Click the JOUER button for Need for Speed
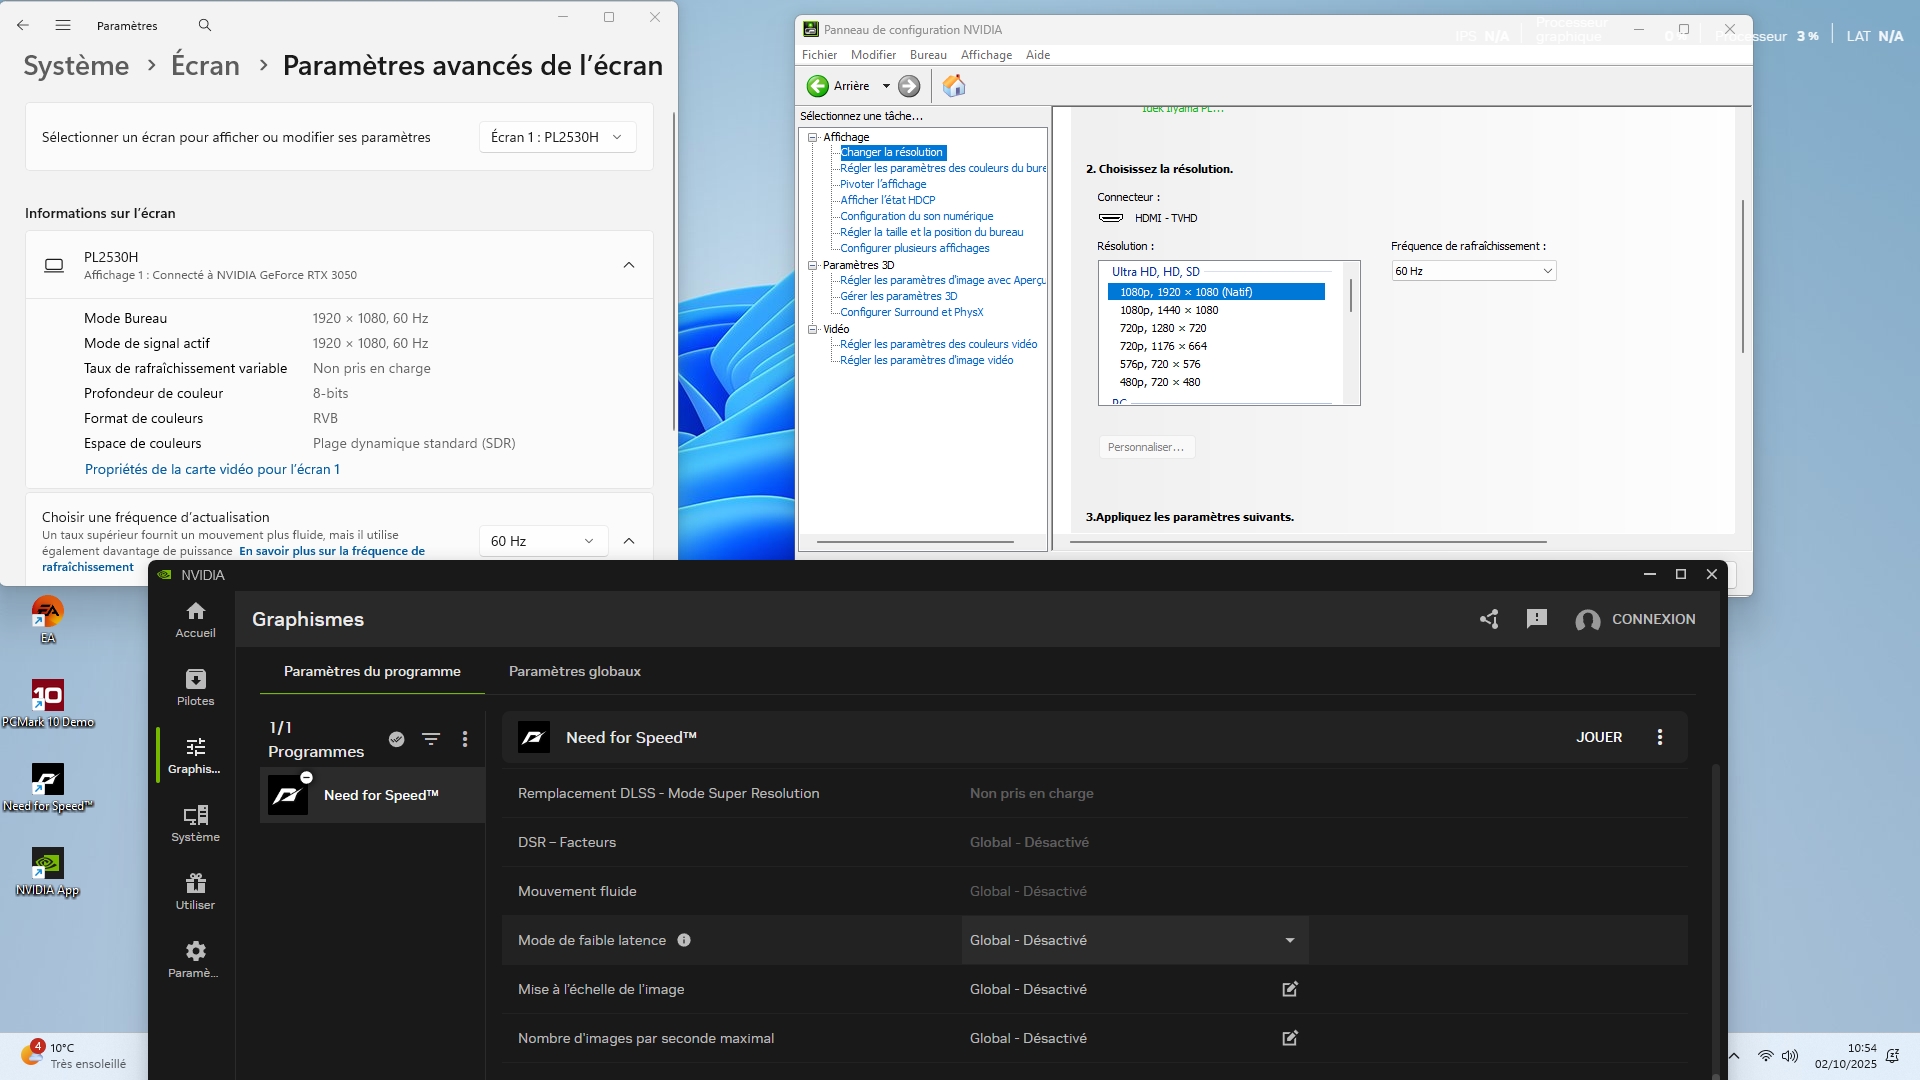The height and width of the screenshot is (1080, 1920). point(1599,737)
